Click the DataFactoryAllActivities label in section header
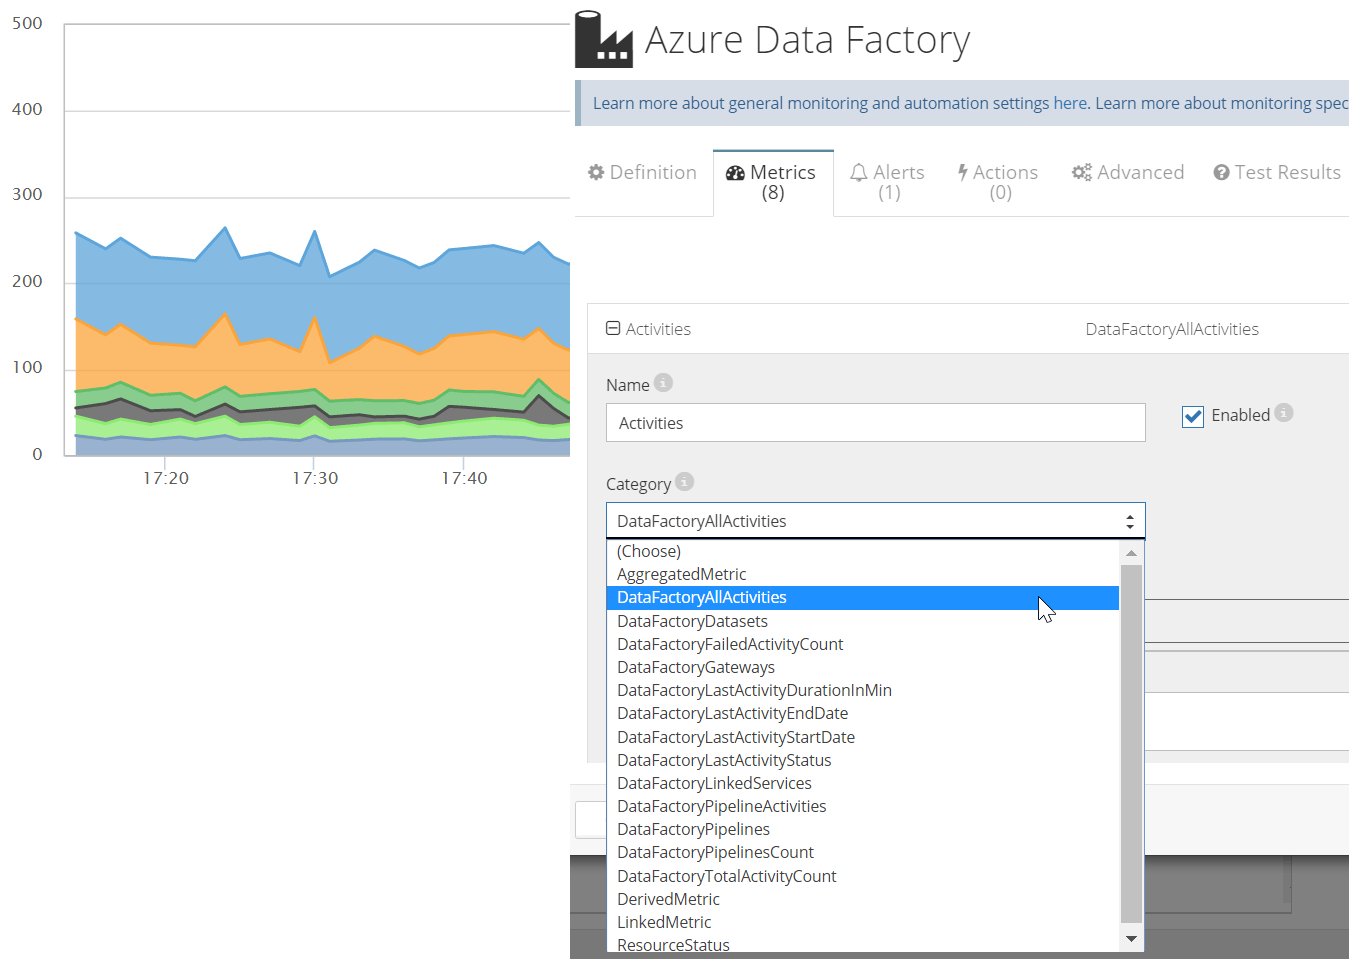This screenshot has width=1353, height=962. [x=1172, y=329]
